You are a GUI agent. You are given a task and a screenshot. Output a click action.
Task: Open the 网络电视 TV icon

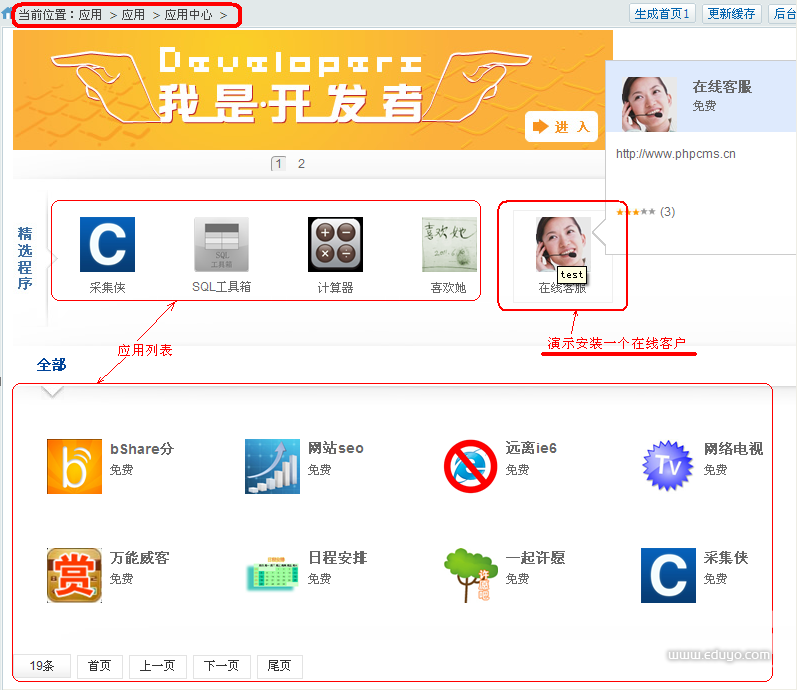tap(667, 466)
